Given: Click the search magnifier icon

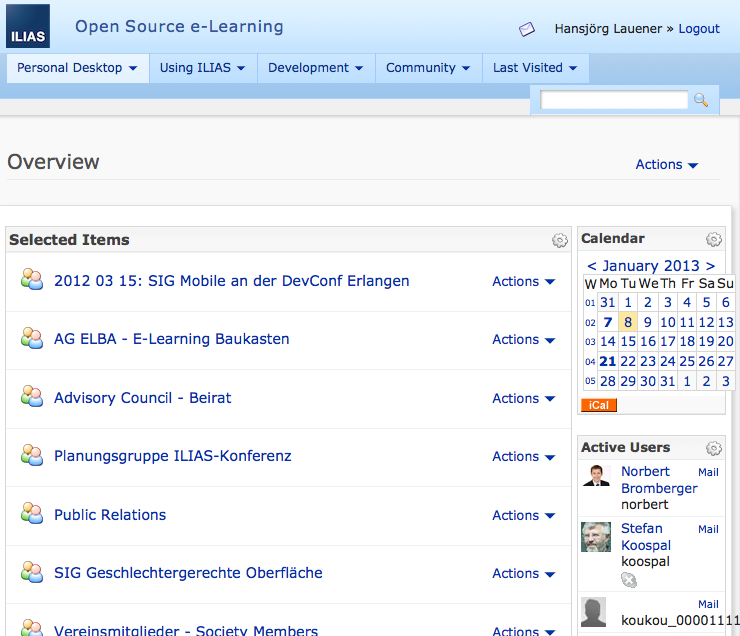Looking at the screenshot, I should (x=701, y=100).
